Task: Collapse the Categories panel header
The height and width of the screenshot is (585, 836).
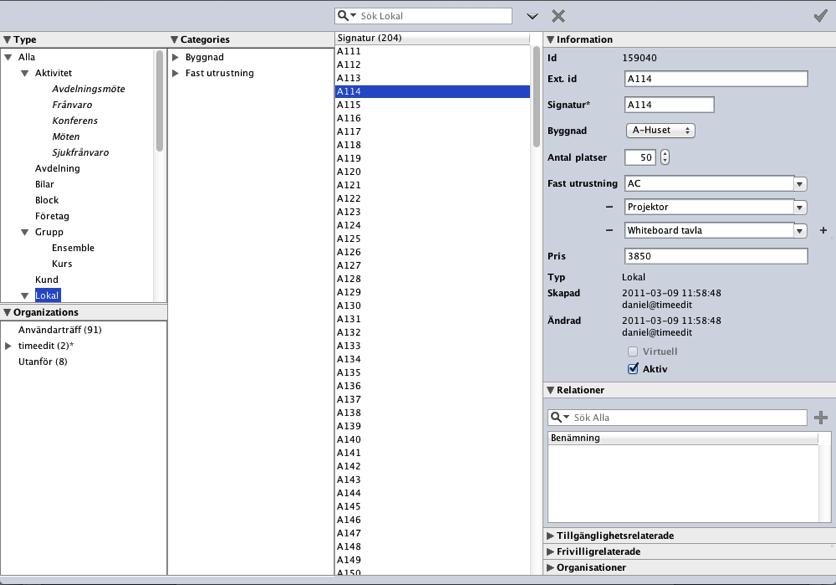Action: coord(174,39)
